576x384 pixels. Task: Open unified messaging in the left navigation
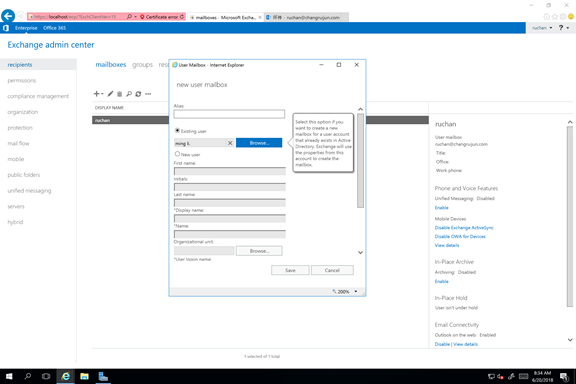29,191
